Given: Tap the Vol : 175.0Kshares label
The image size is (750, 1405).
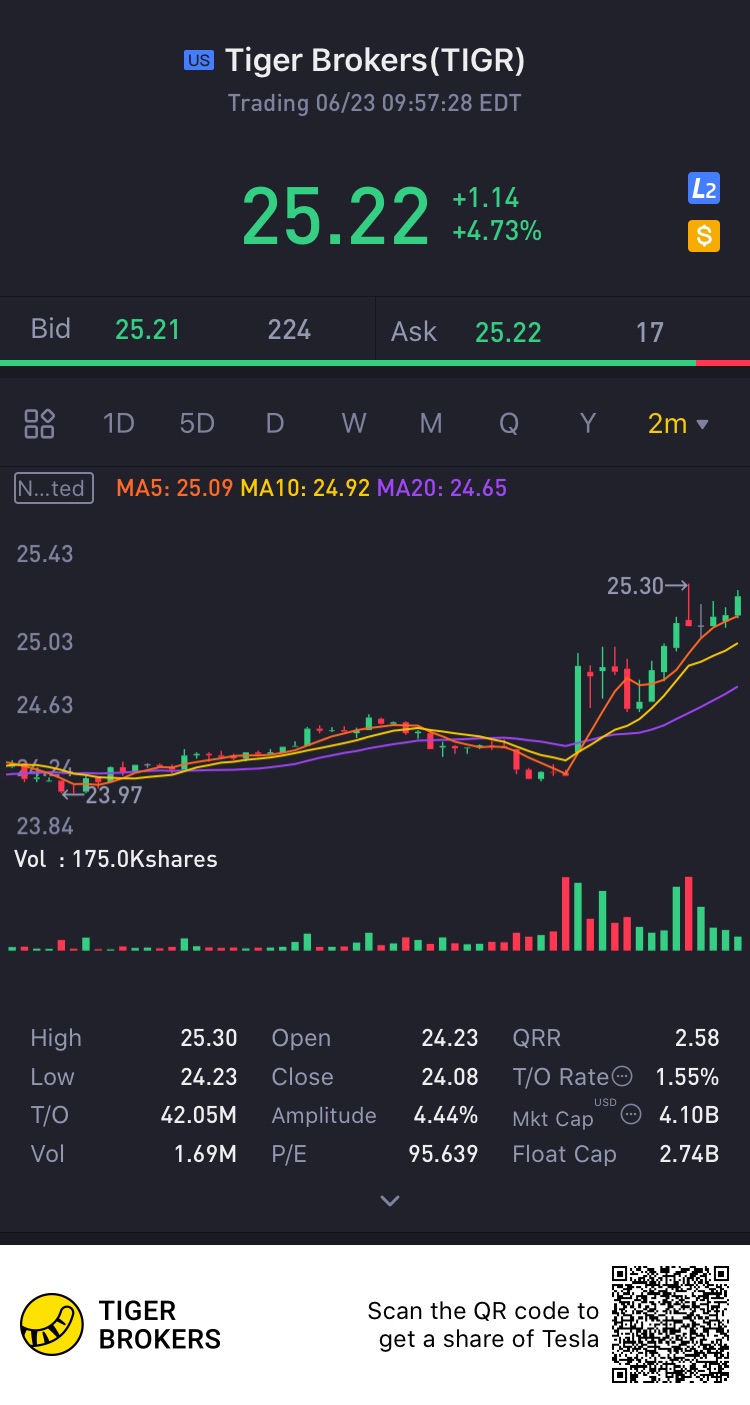Looking at the screenshot, I should [116, 859].
